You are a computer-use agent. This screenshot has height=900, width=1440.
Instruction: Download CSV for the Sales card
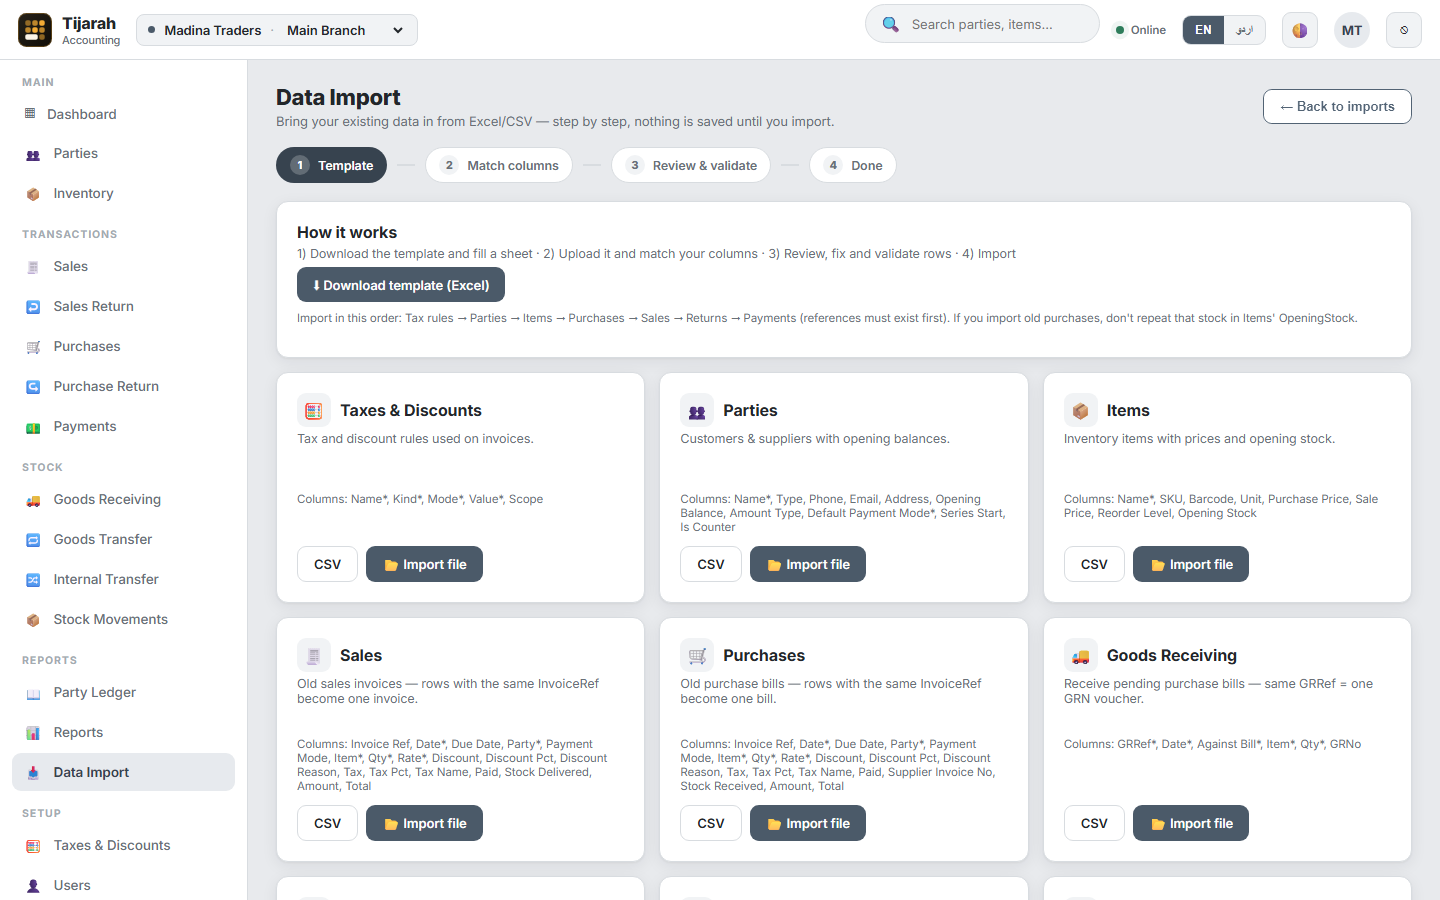327,823
